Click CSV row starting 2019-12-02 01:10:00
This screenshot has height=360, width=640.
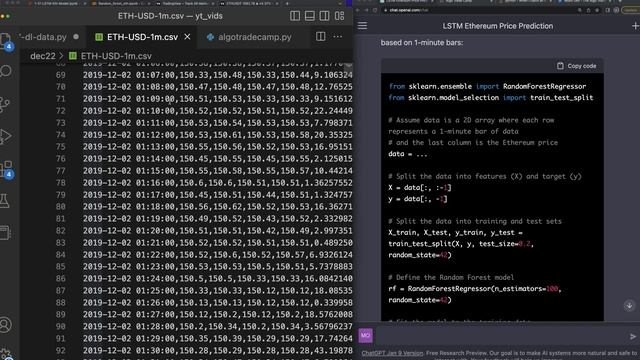(x=218, y=111)
